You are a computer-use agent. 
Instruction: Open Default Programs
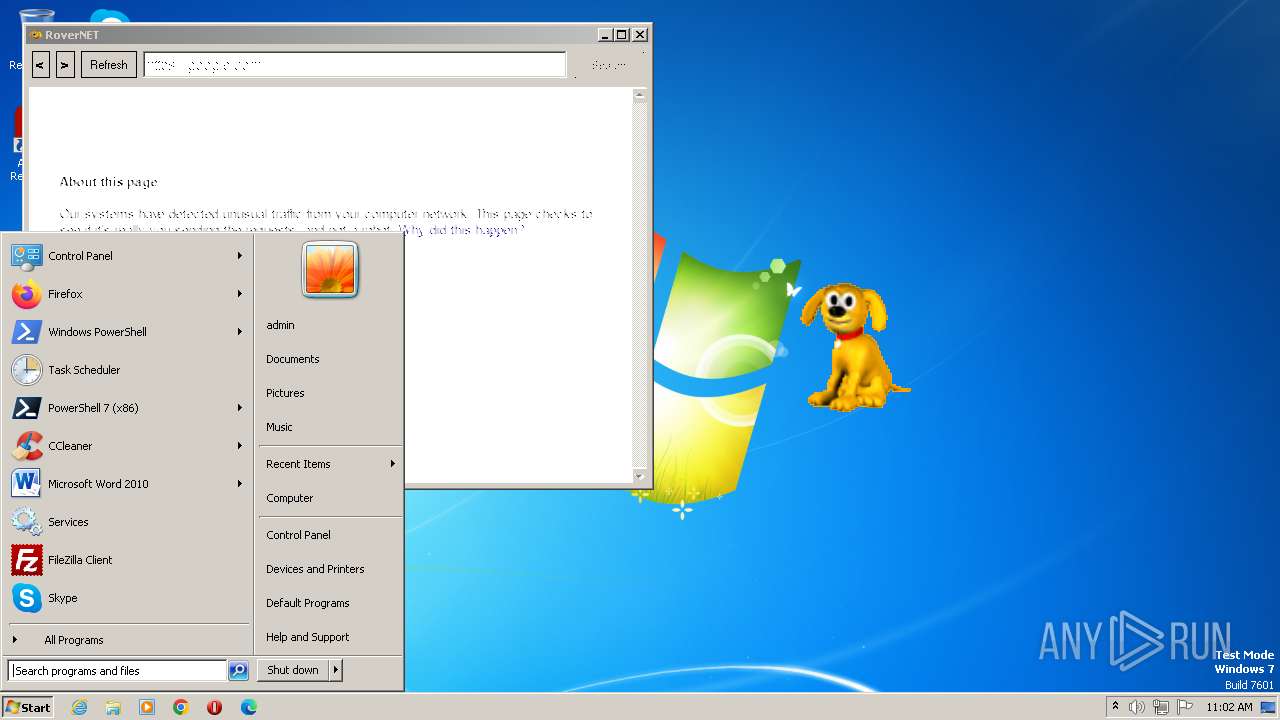tap(330, 603)
